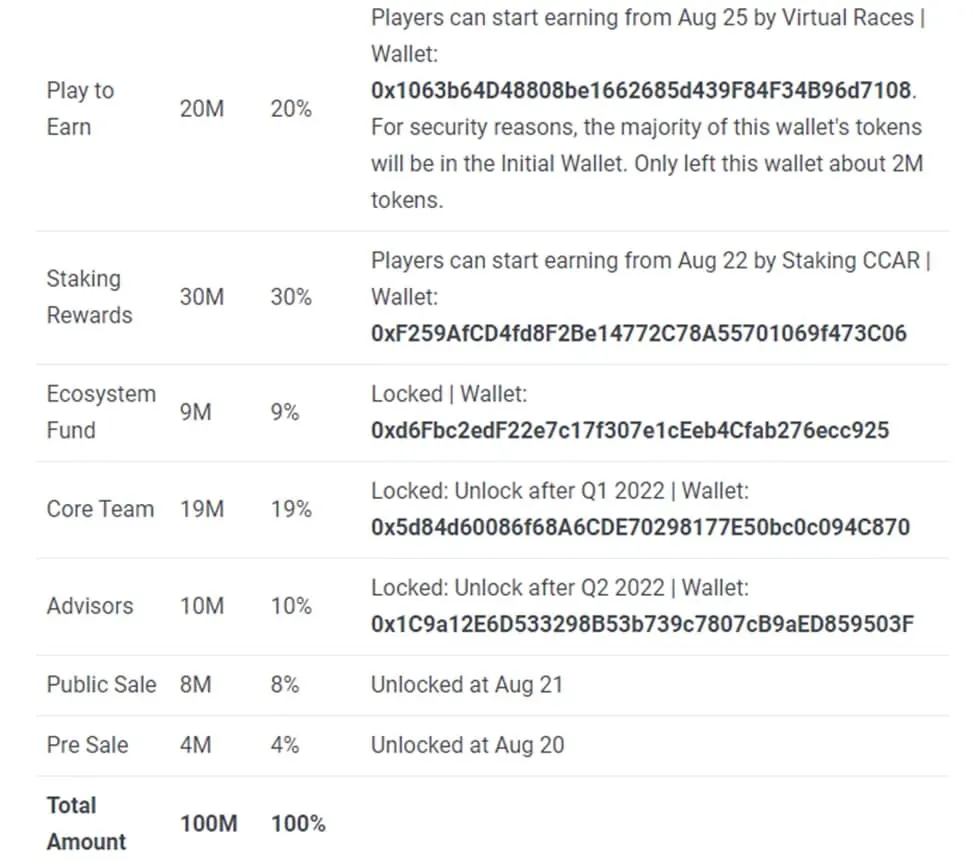
Task: Select the Core Team wallet address
Action: tap(640, 528)
